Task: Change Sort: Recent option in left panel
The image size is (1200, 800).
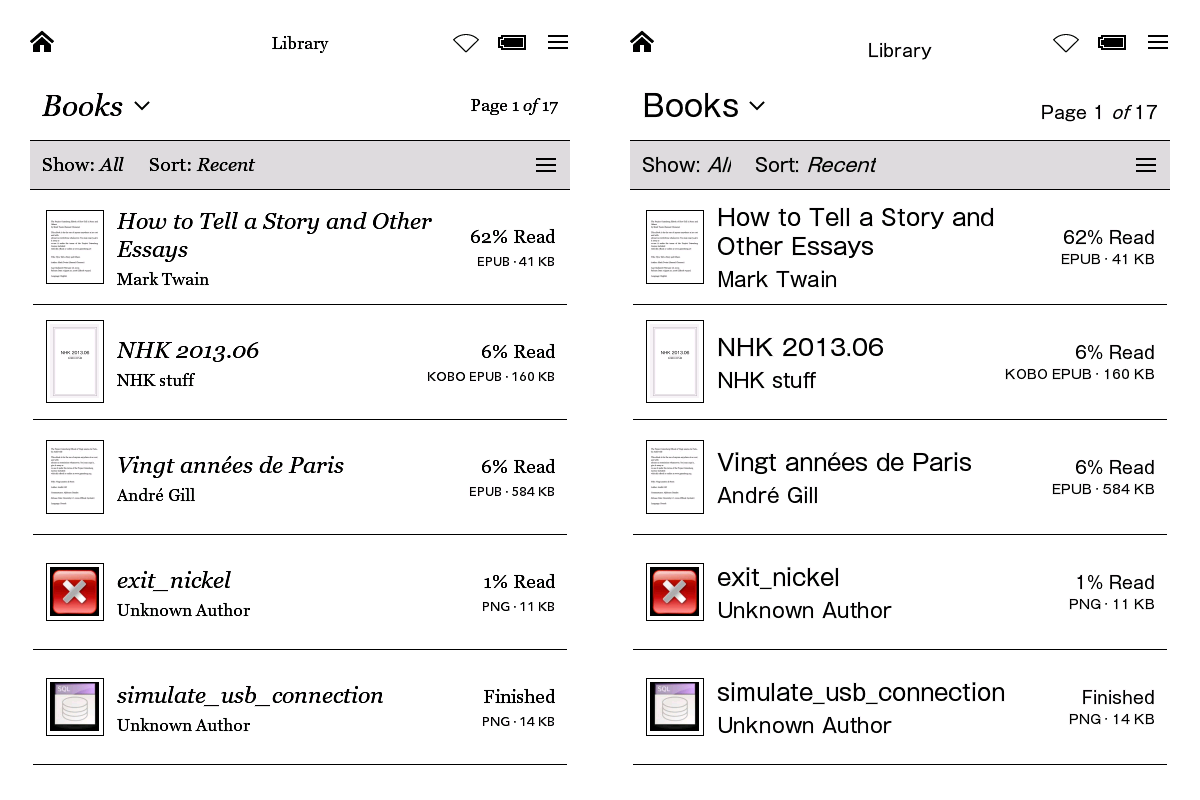Action: [x=202, y=165]
